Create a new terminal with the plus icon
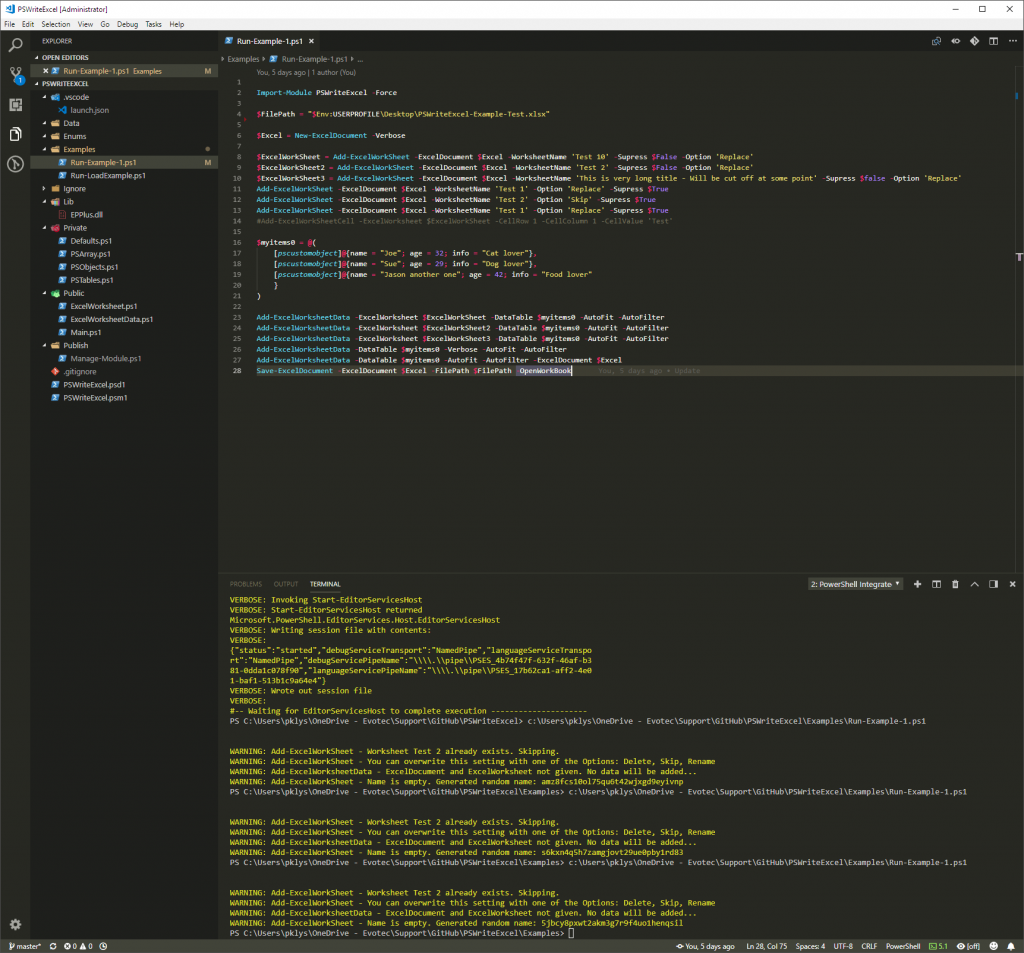The image size is (1024, 953). click(917, 584)
